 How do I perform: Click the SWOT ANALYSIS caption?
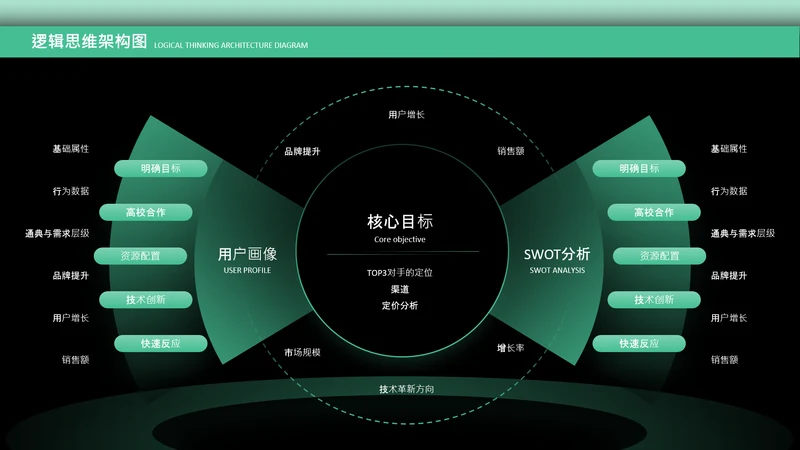click(557, 270)
